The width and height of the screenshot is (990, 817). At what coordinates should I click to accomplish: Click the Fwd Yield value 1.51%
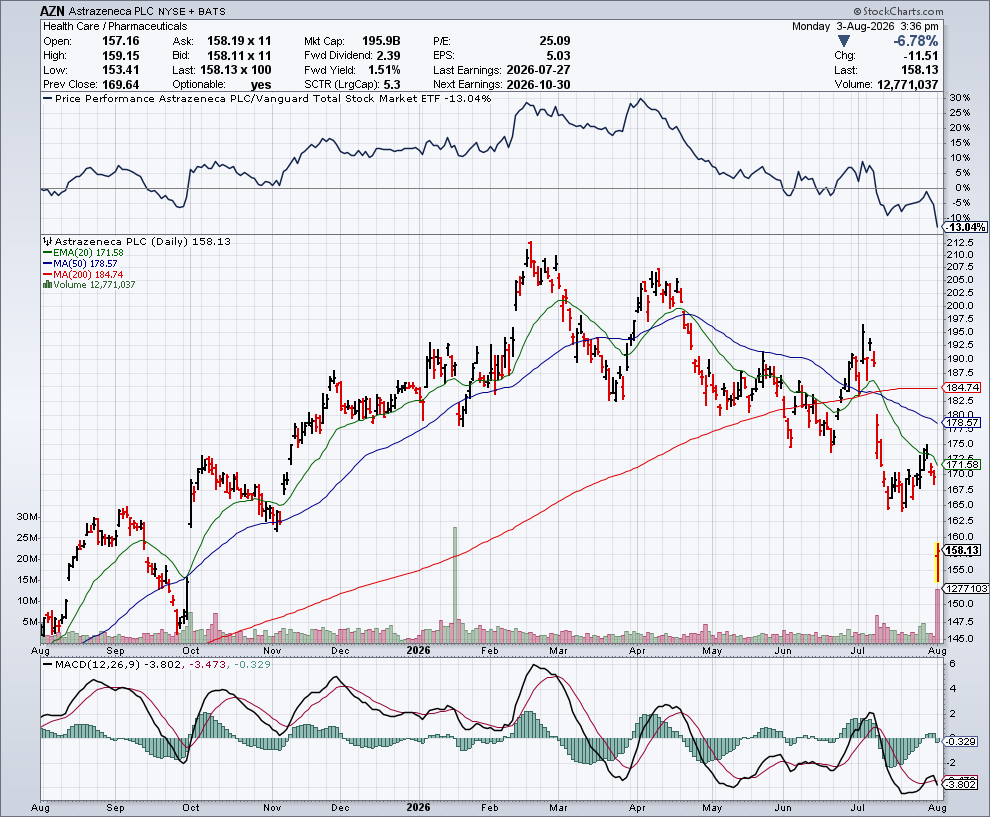385,70
